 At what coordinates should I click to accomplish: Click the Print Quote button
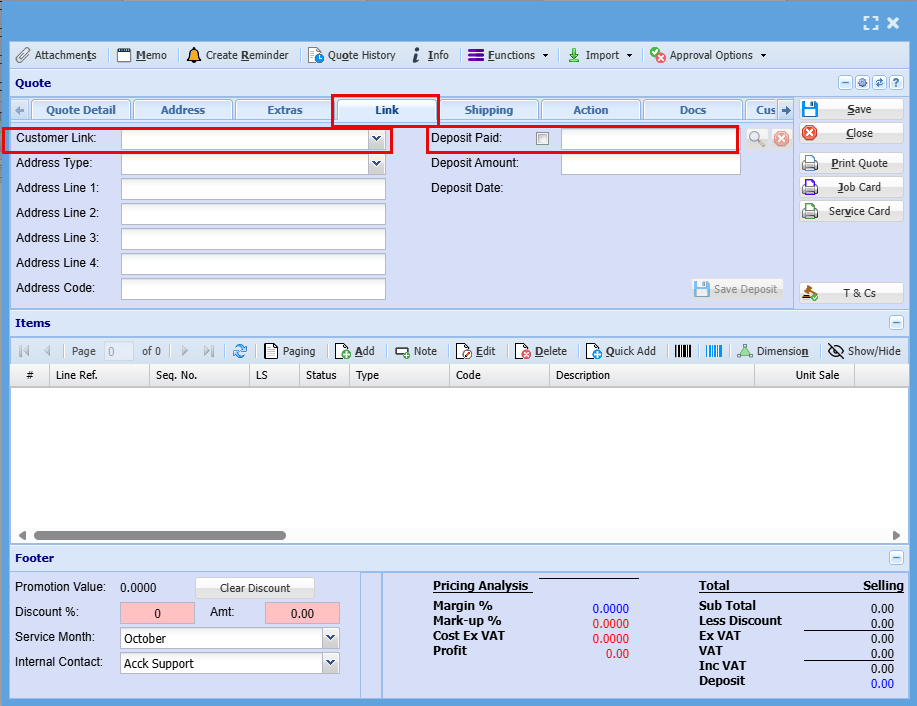coord(851,163)
